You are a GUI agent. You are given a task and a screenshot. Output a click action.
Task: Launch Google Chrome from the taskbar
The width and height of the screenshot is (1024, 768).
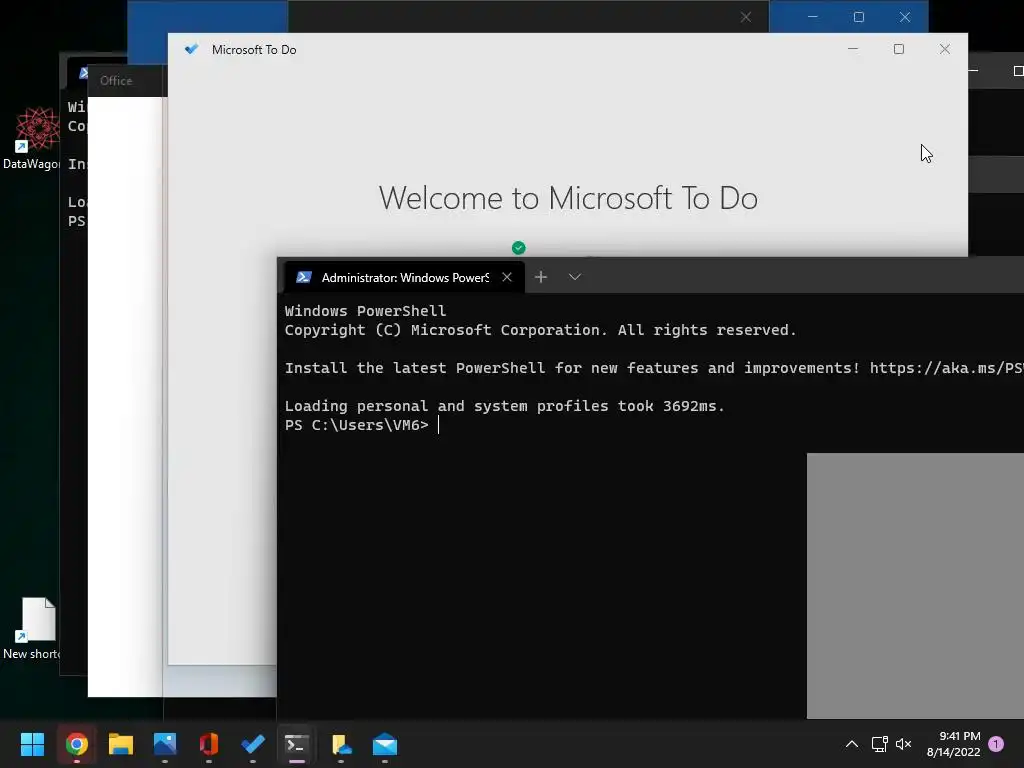(76, 744)
